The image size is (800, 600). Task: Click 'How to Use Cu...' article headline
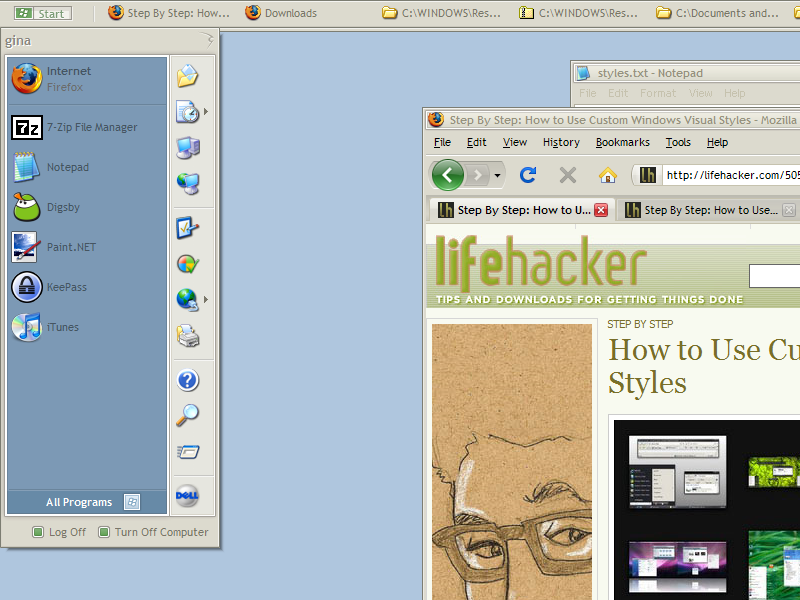click(x=704, y=366)
